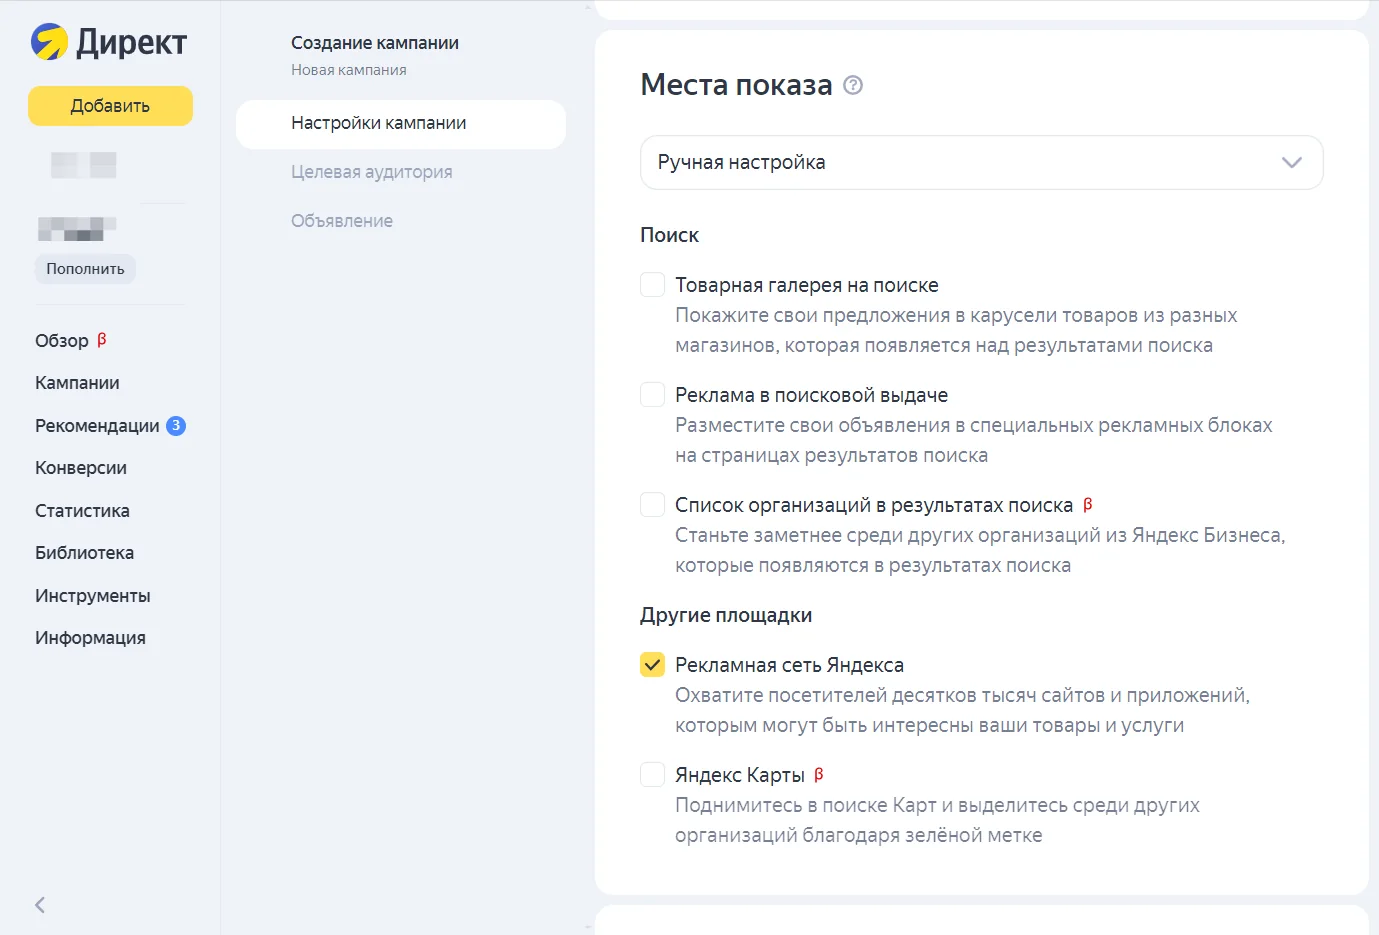Image resolution: width=1379 pixels, height=935 pixels.
Task: Click description starting with Станьте заметнее
Action: pyautogui.click(x=980, y=550)
